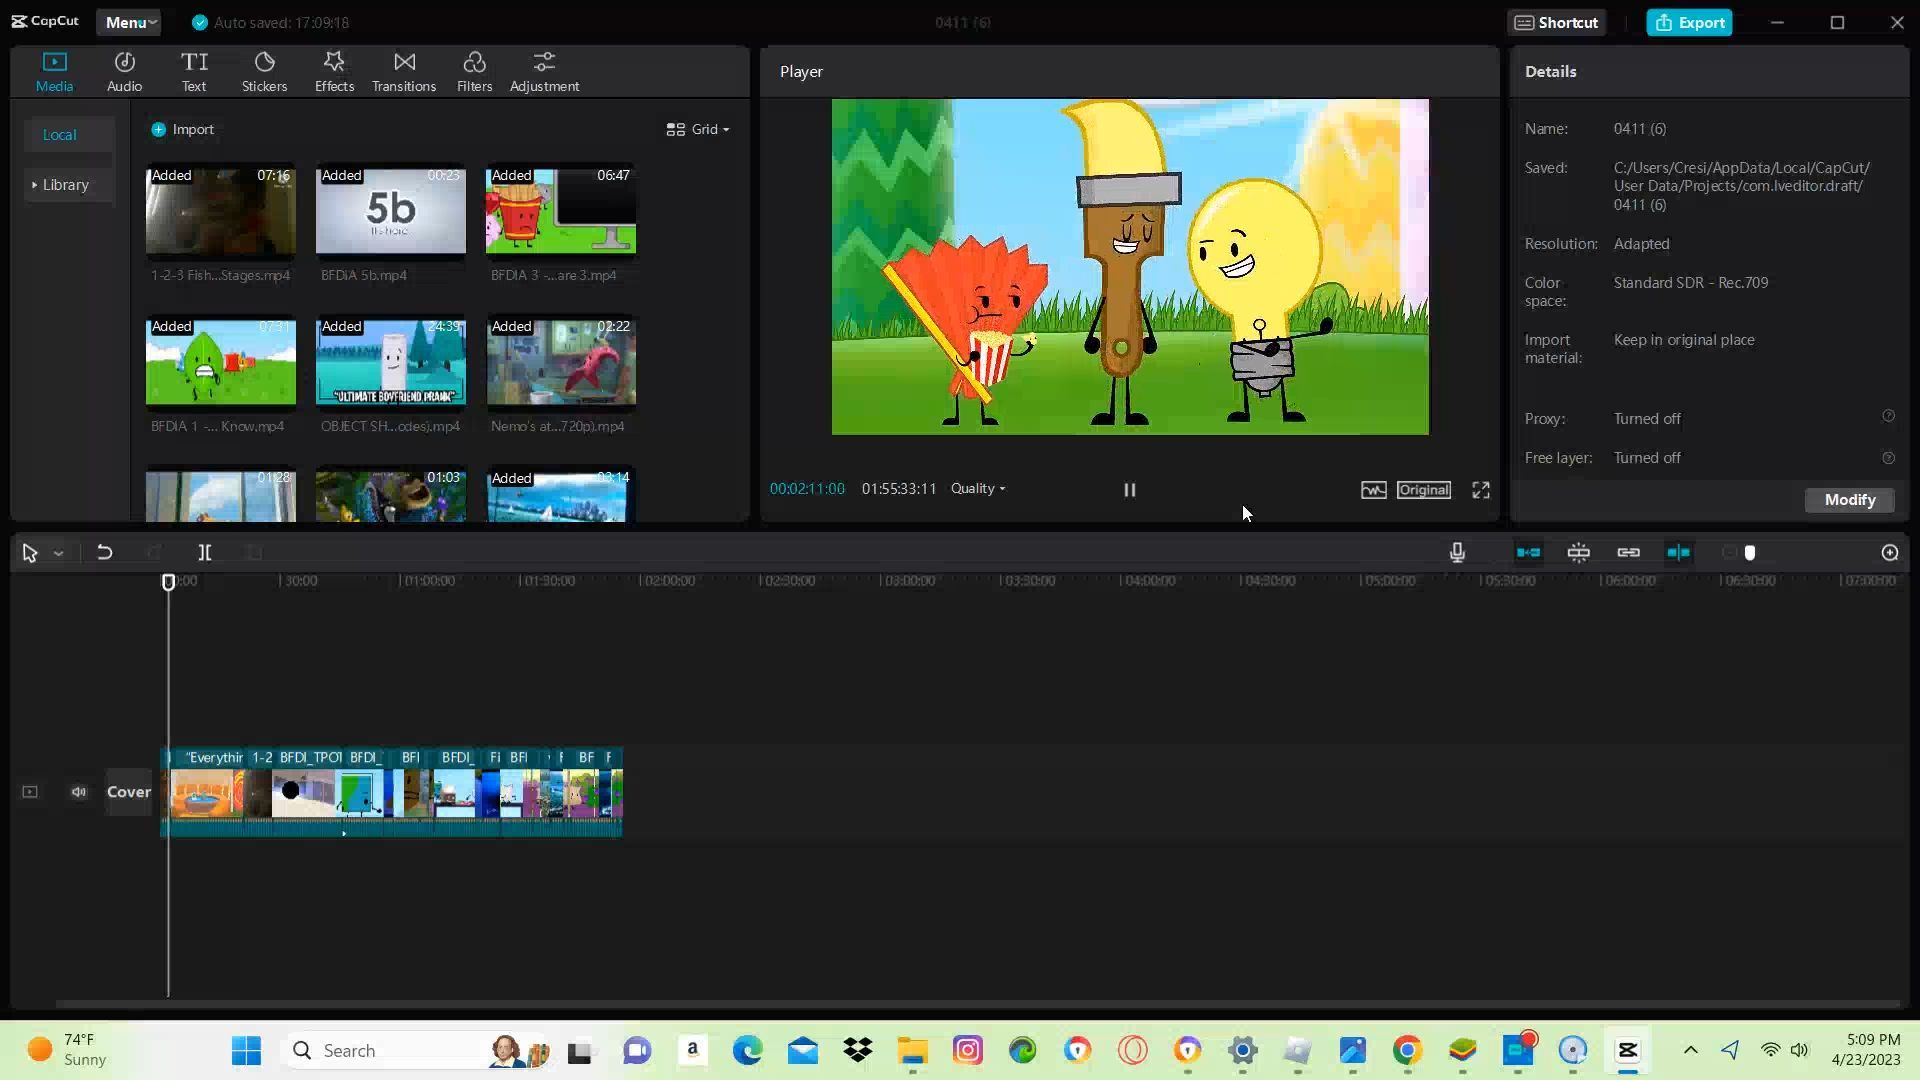Click the timeline playhead marker

(x=168, y=581)
